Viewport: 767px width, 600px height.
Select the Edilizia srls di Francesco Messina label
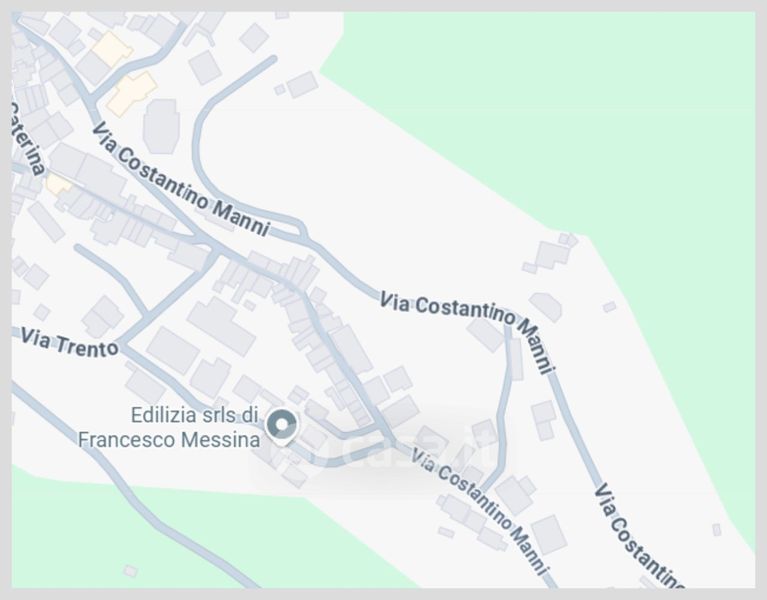pyautogui.click(x=169, y=428)
